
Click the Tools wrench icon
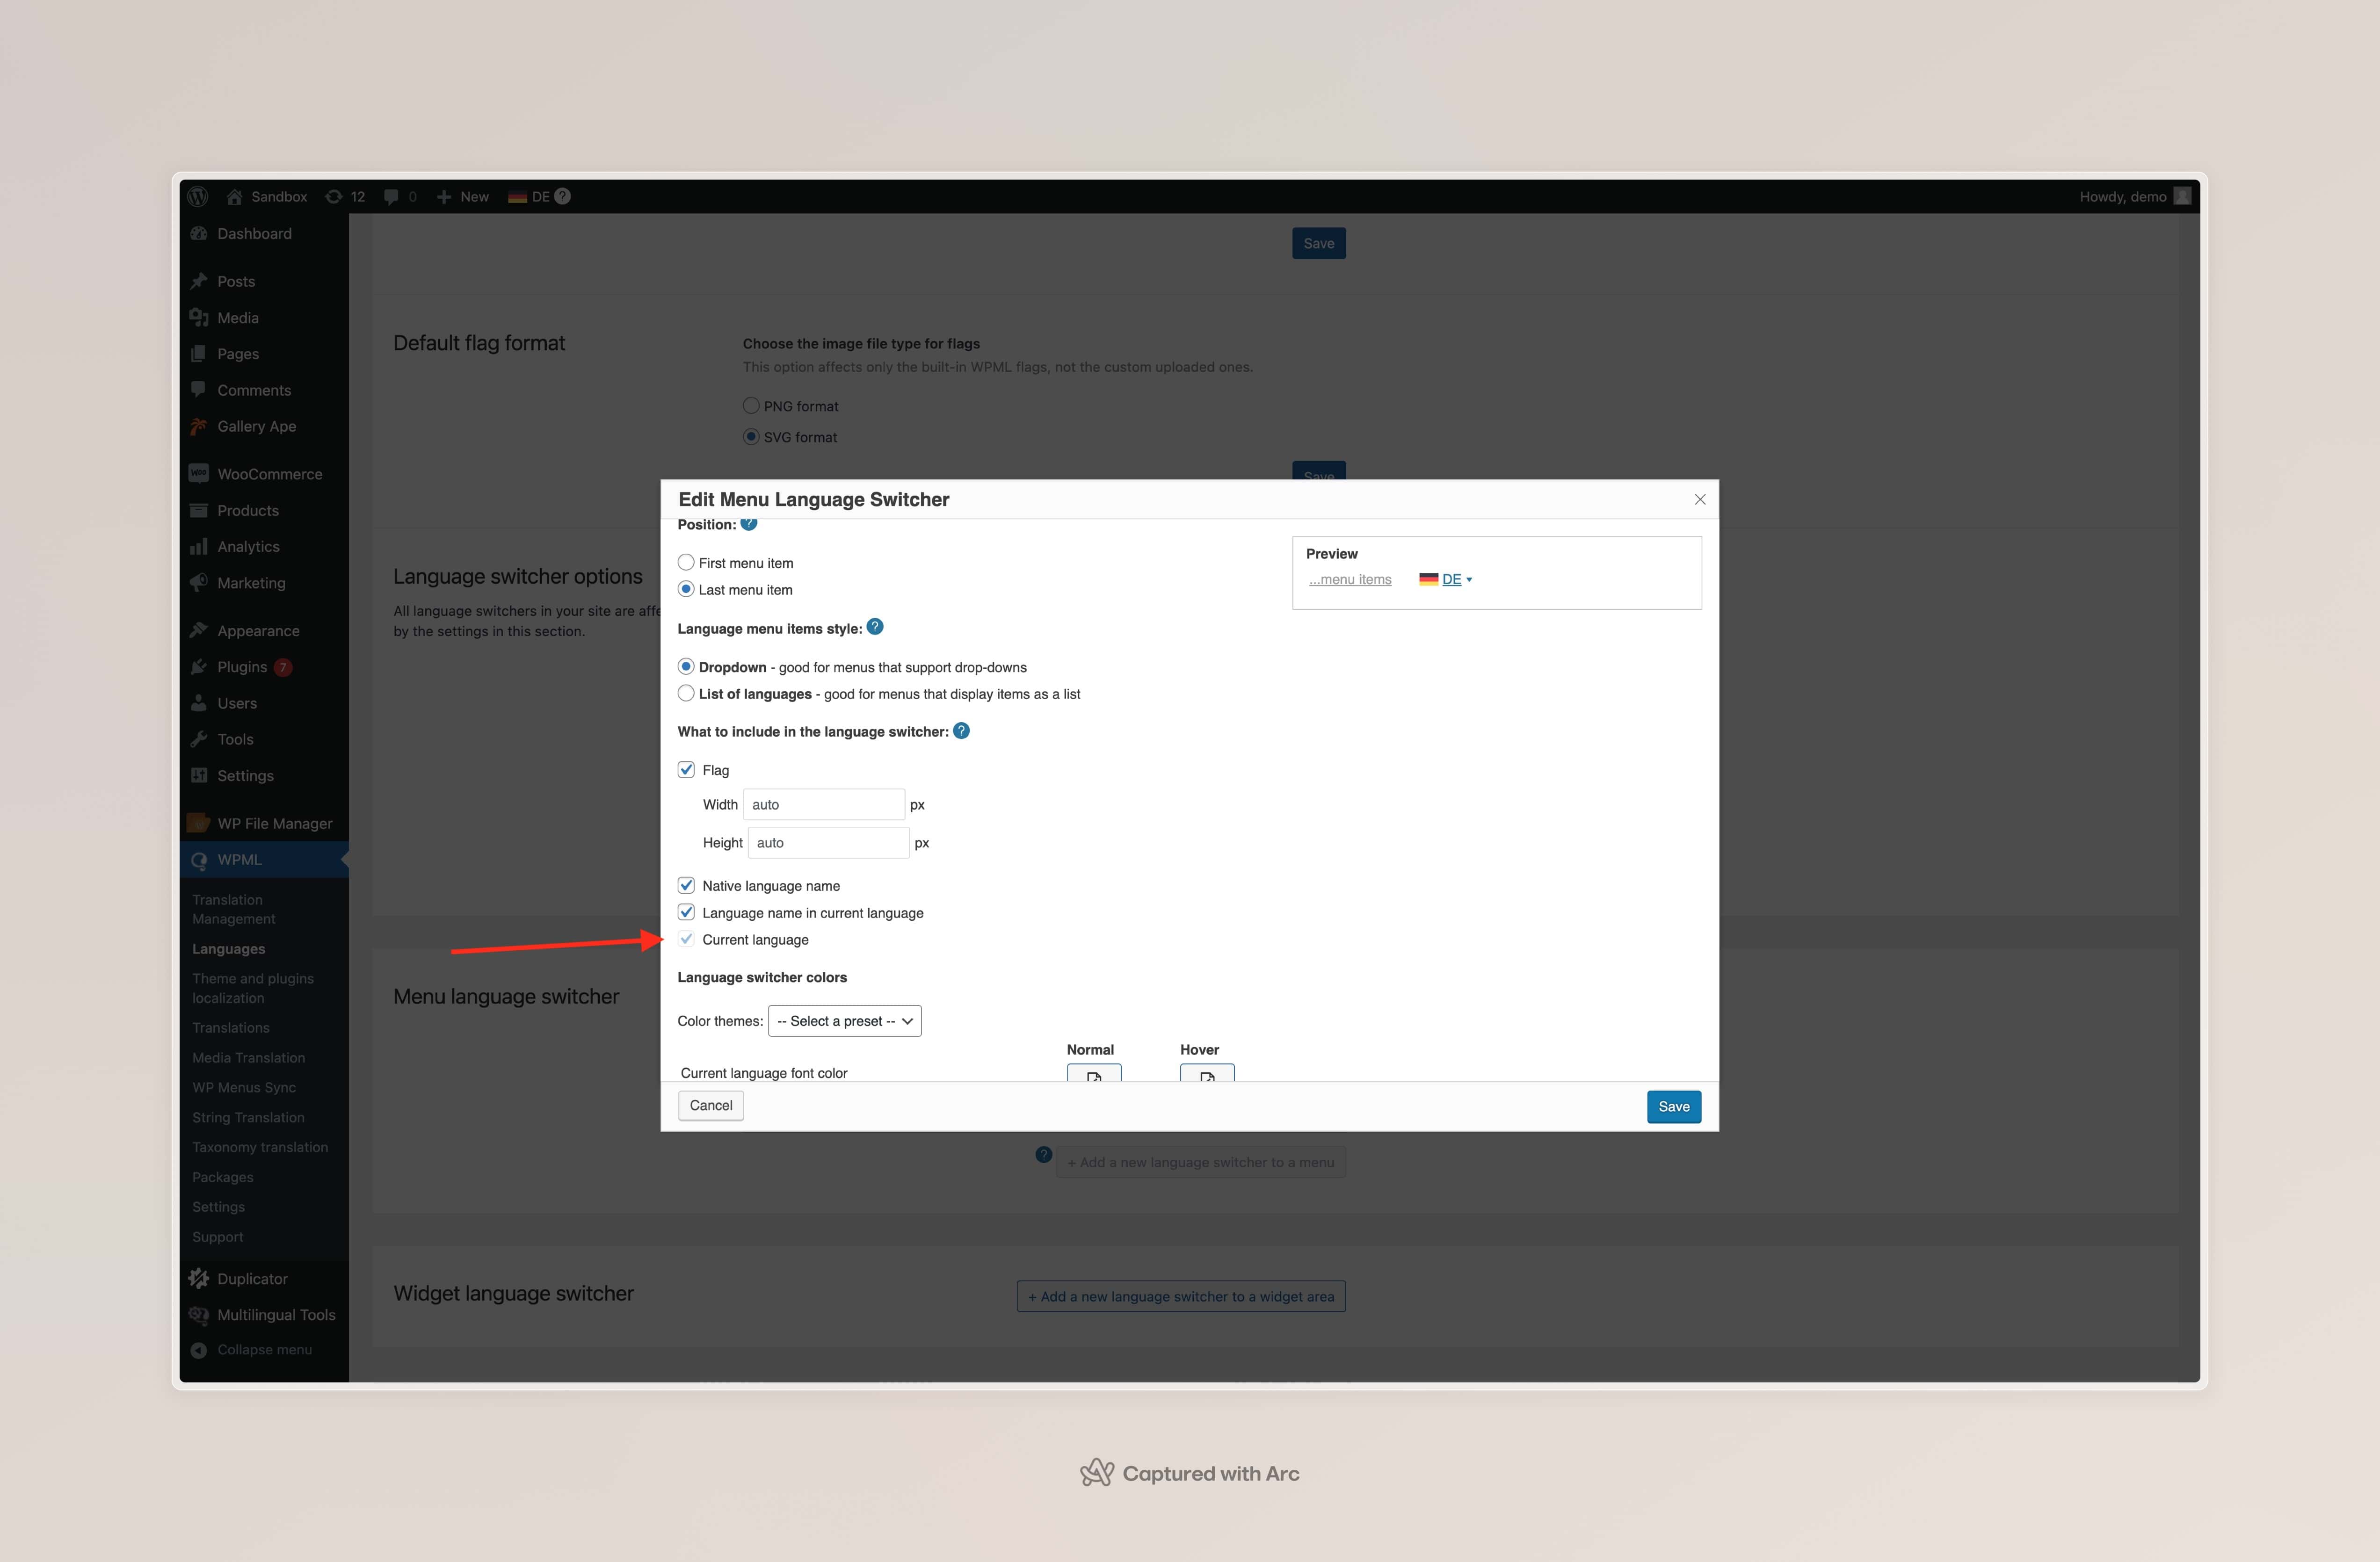pyautogui.click(x=198, y=739)
